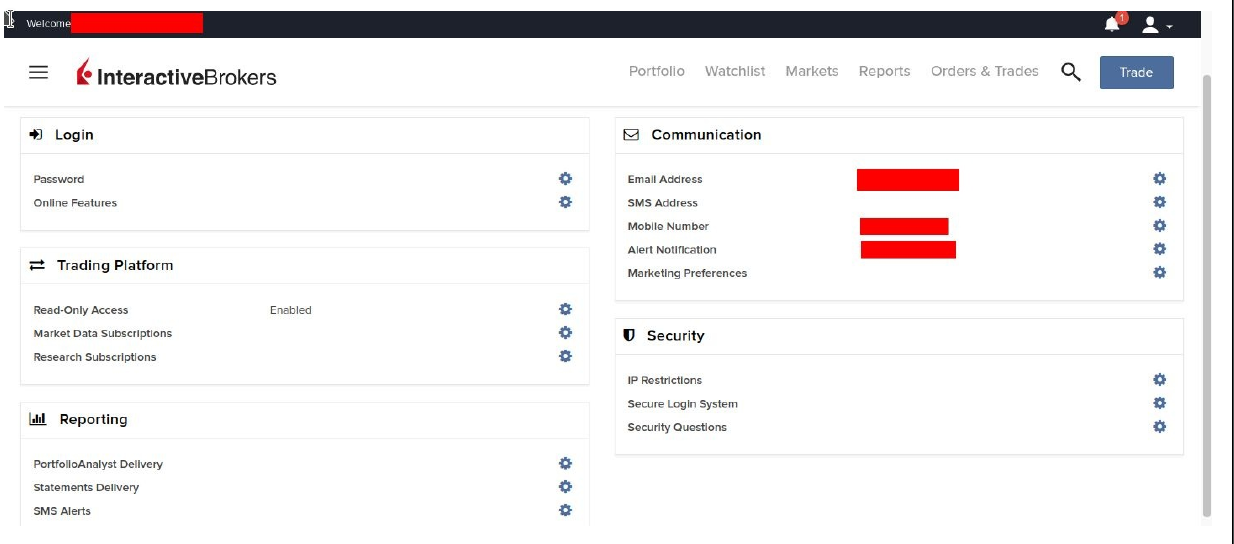Configure Password via its gear icon
The height and width of the screenshot is (544, 1234).
point(565,178)
